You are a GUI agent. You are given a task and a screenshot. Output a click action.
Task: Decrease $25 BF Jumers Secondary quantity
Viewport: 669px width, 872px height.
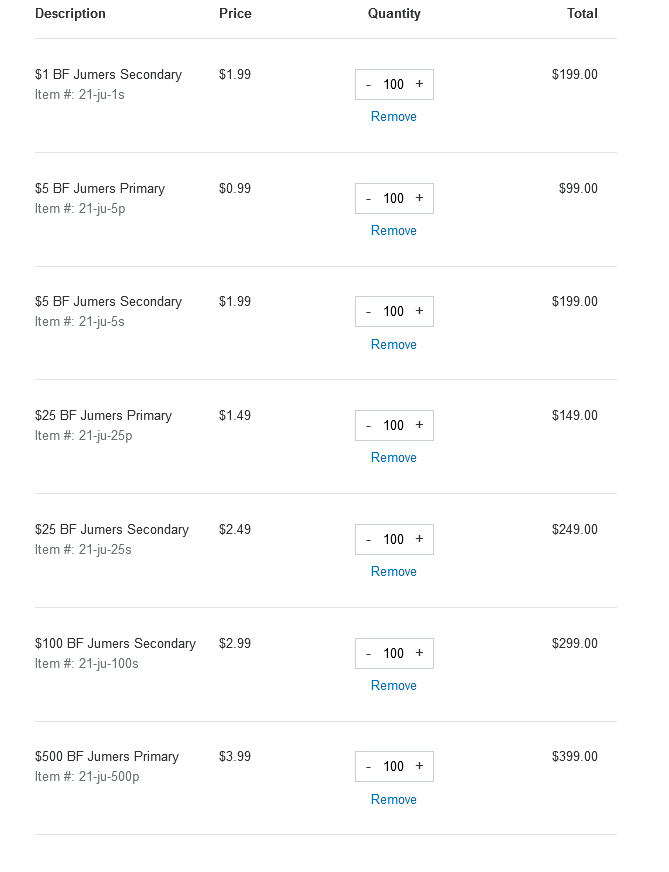tap(368, 539)
